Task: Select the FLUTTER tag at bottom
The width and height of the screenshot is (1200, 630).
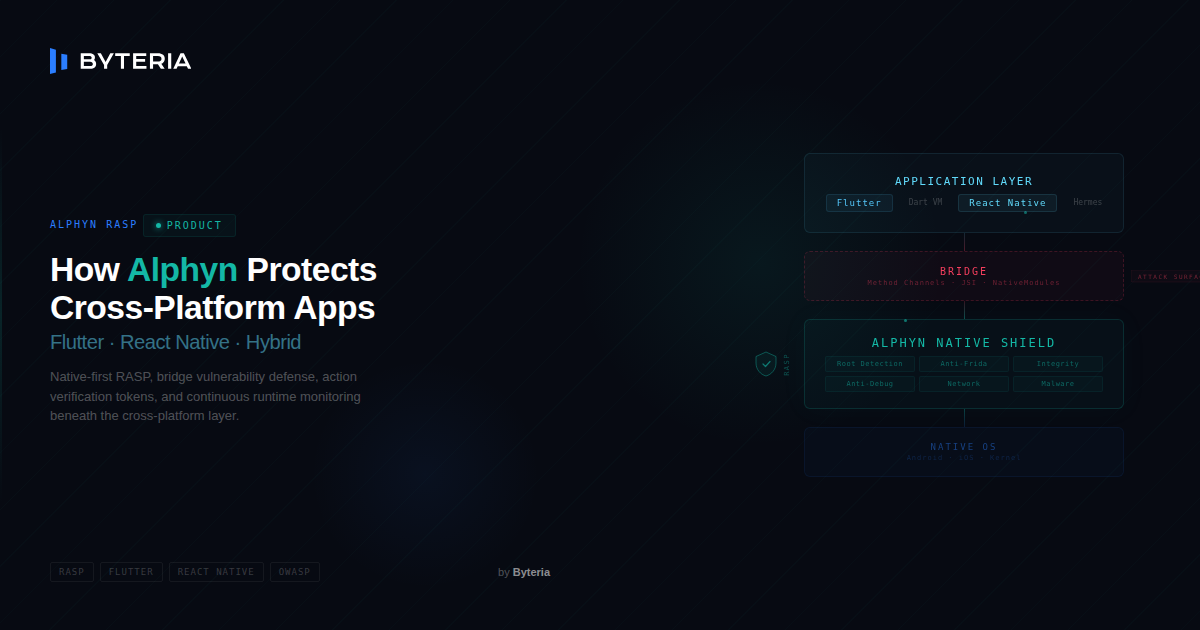Action: [131, 572]
